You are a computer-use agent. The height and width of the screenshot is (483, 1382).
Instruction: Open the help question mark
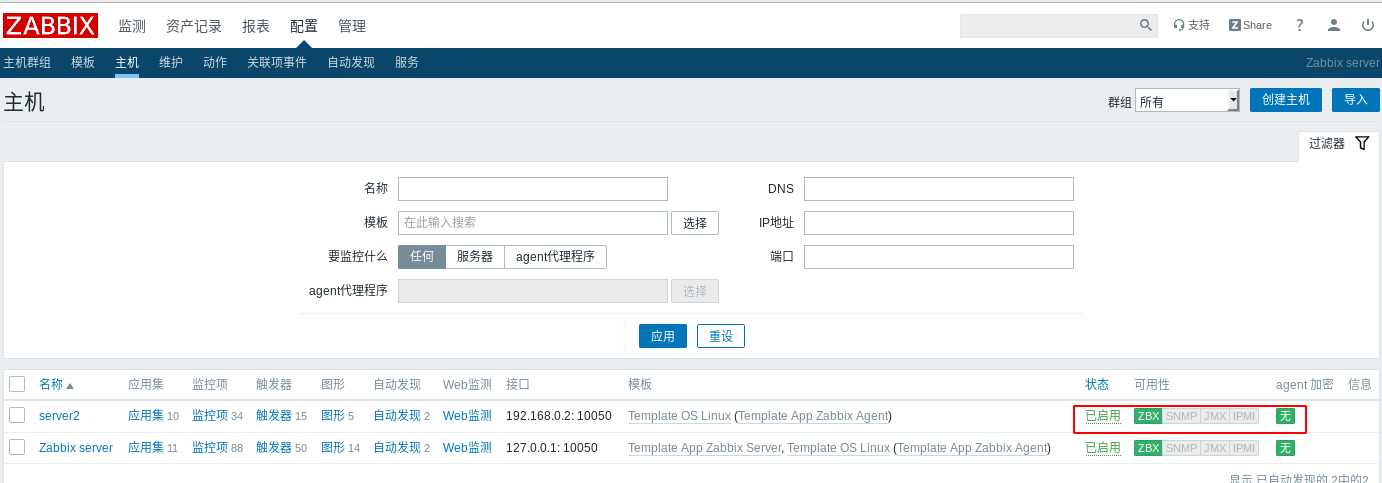(x=1300, y=25)
